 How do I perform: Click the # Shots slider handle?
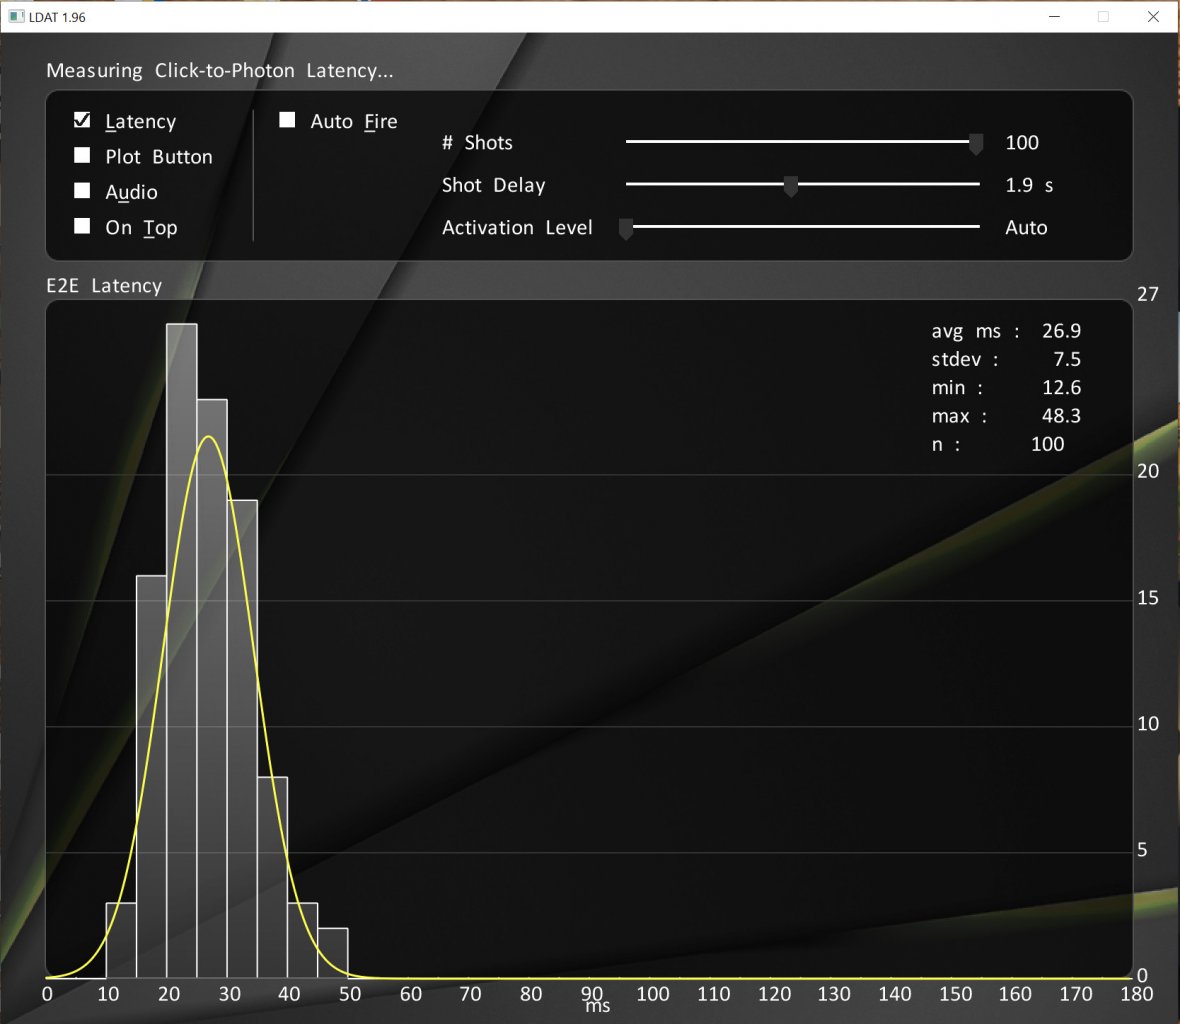[975, 144]
